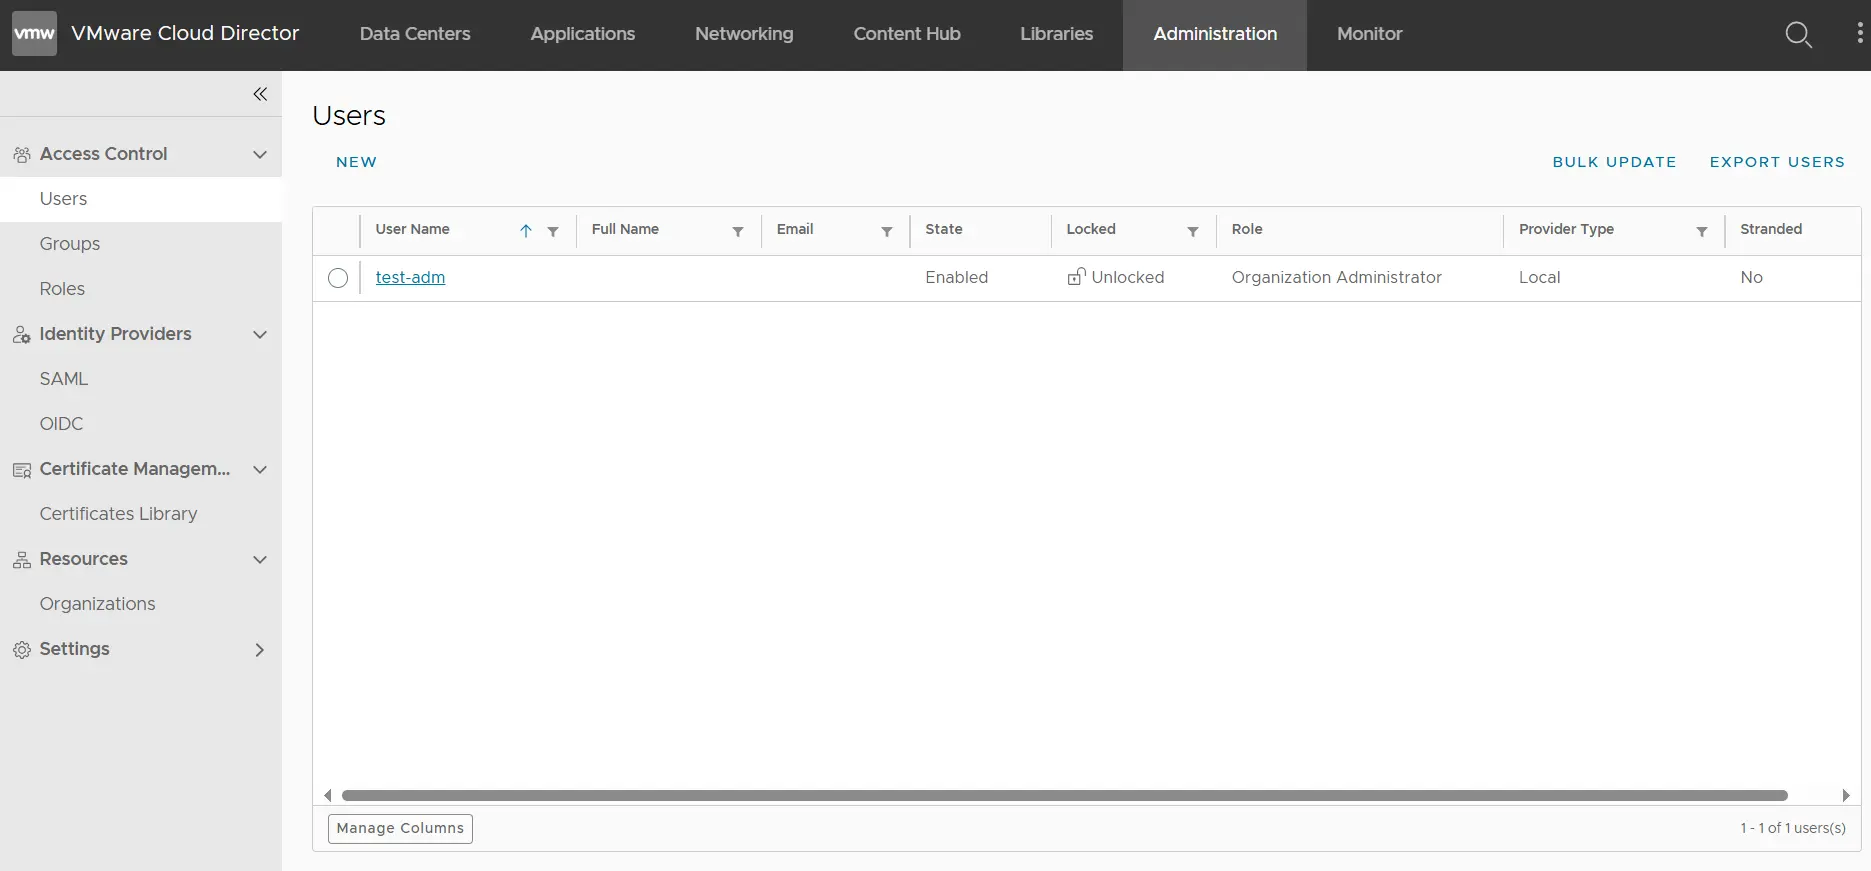Click the left arrow of horizontal scrollbar
The image size is (1871, 871).
point(328,796)
